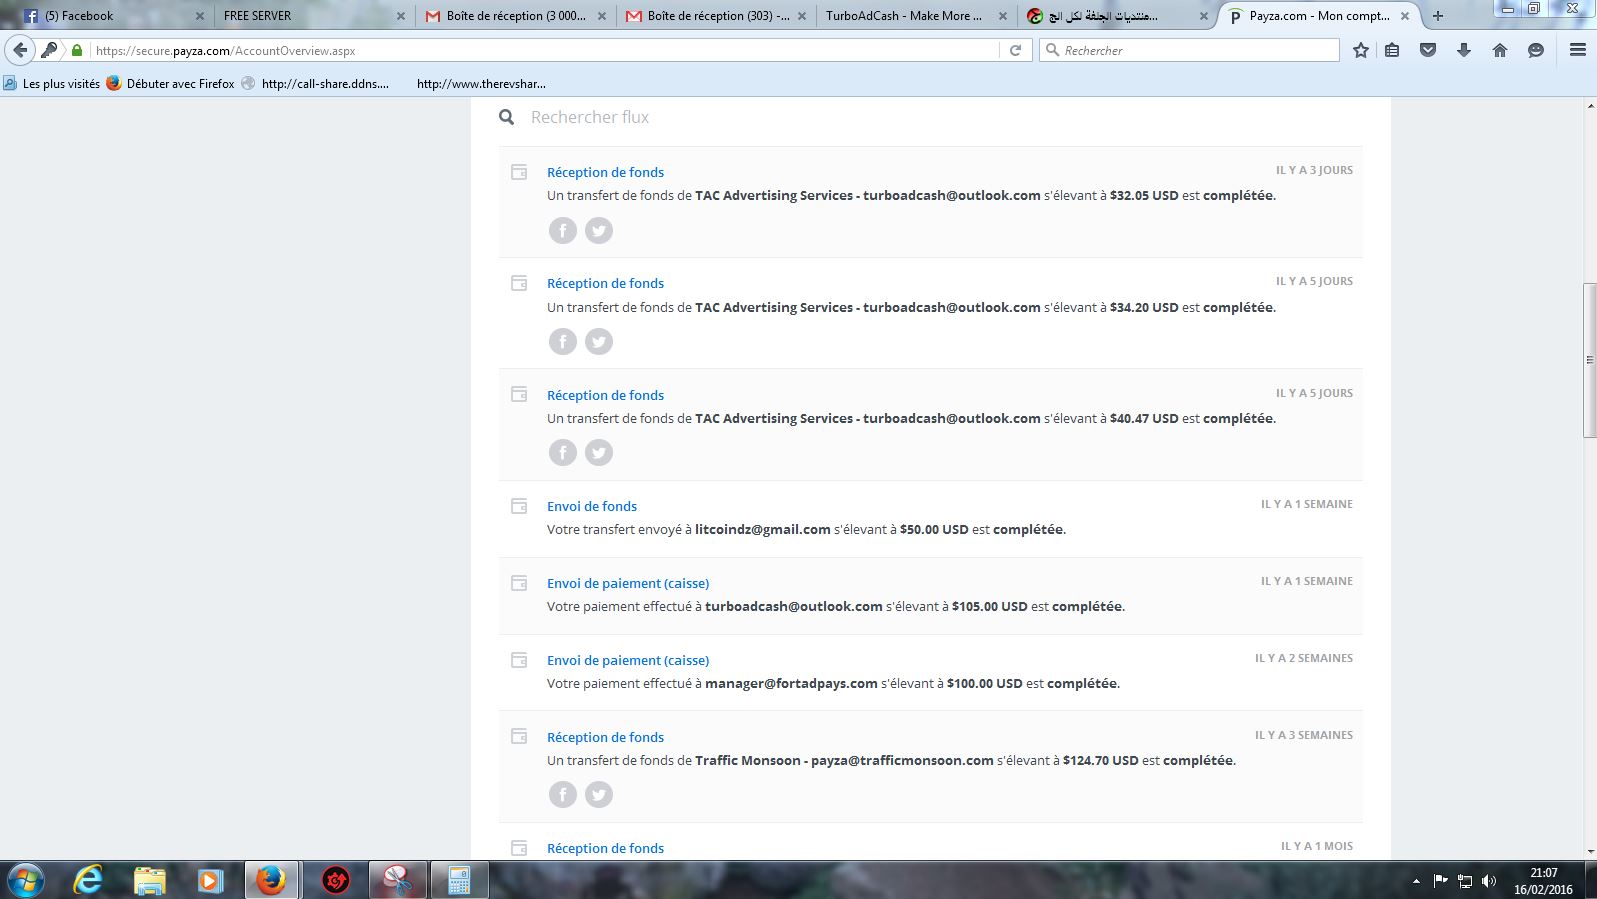Click the wallet icon of the $50.00 Envoi de fonds
This screenshot has width=1597, height=899.
(519, 506)
